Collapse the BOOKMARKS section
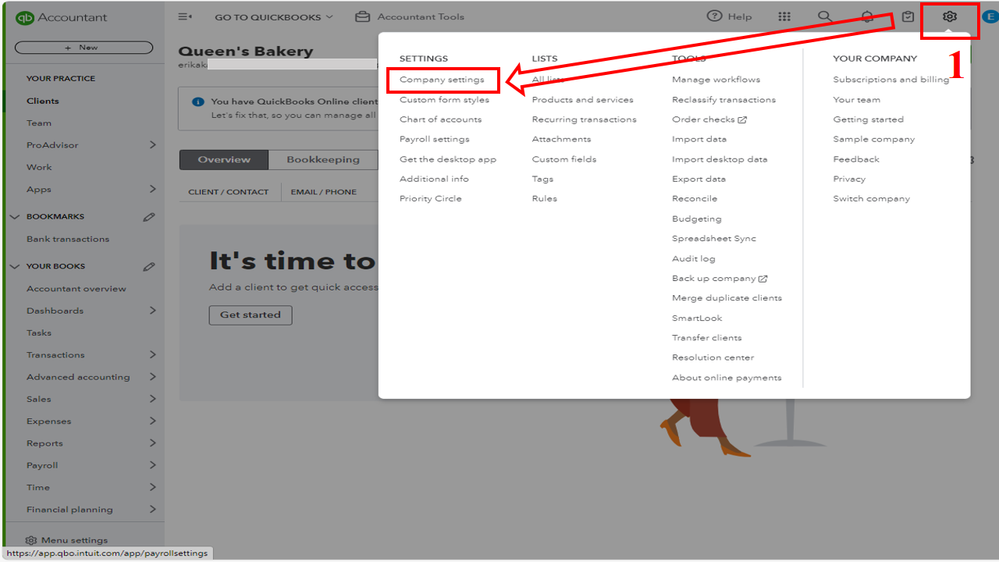The image size is (999, 562). coord(15,217)
